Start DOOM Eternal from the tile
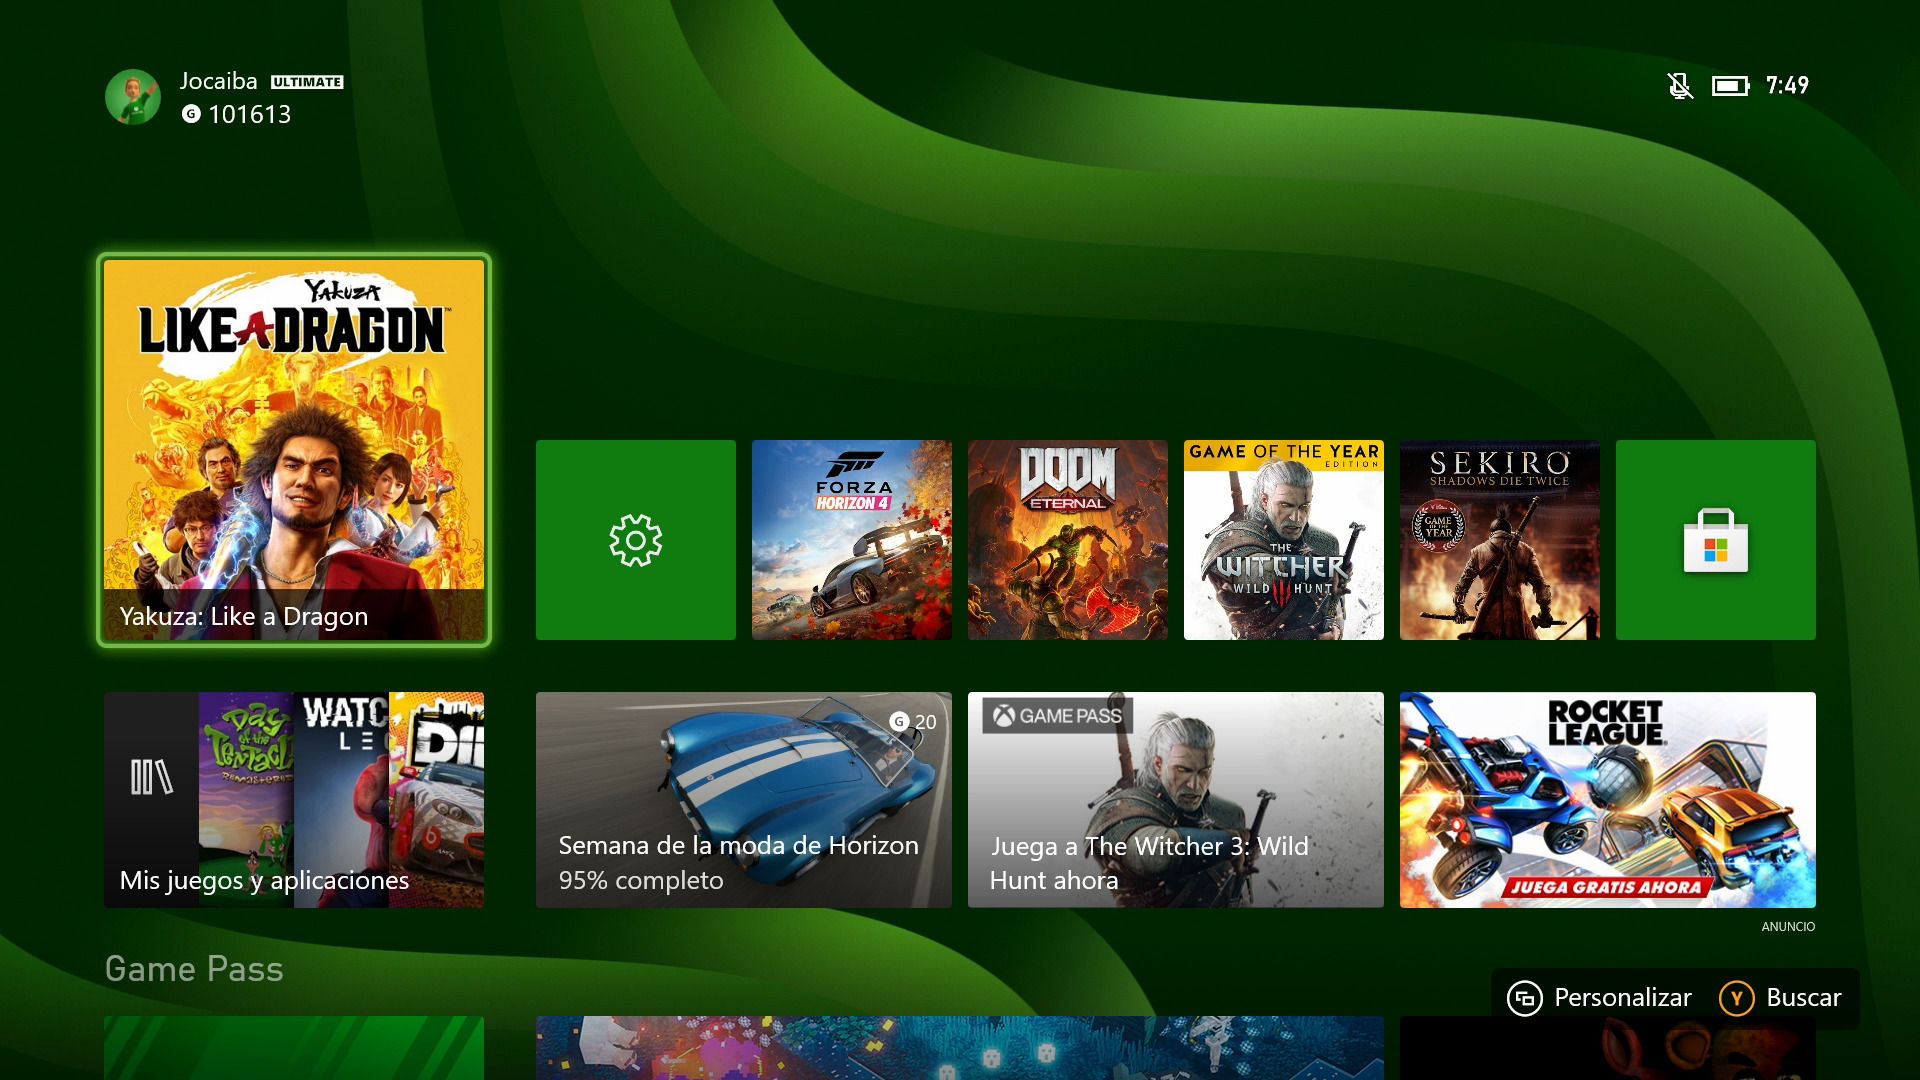The width and height of the screenshot is (1920, 1080). tap(1067, 540)
